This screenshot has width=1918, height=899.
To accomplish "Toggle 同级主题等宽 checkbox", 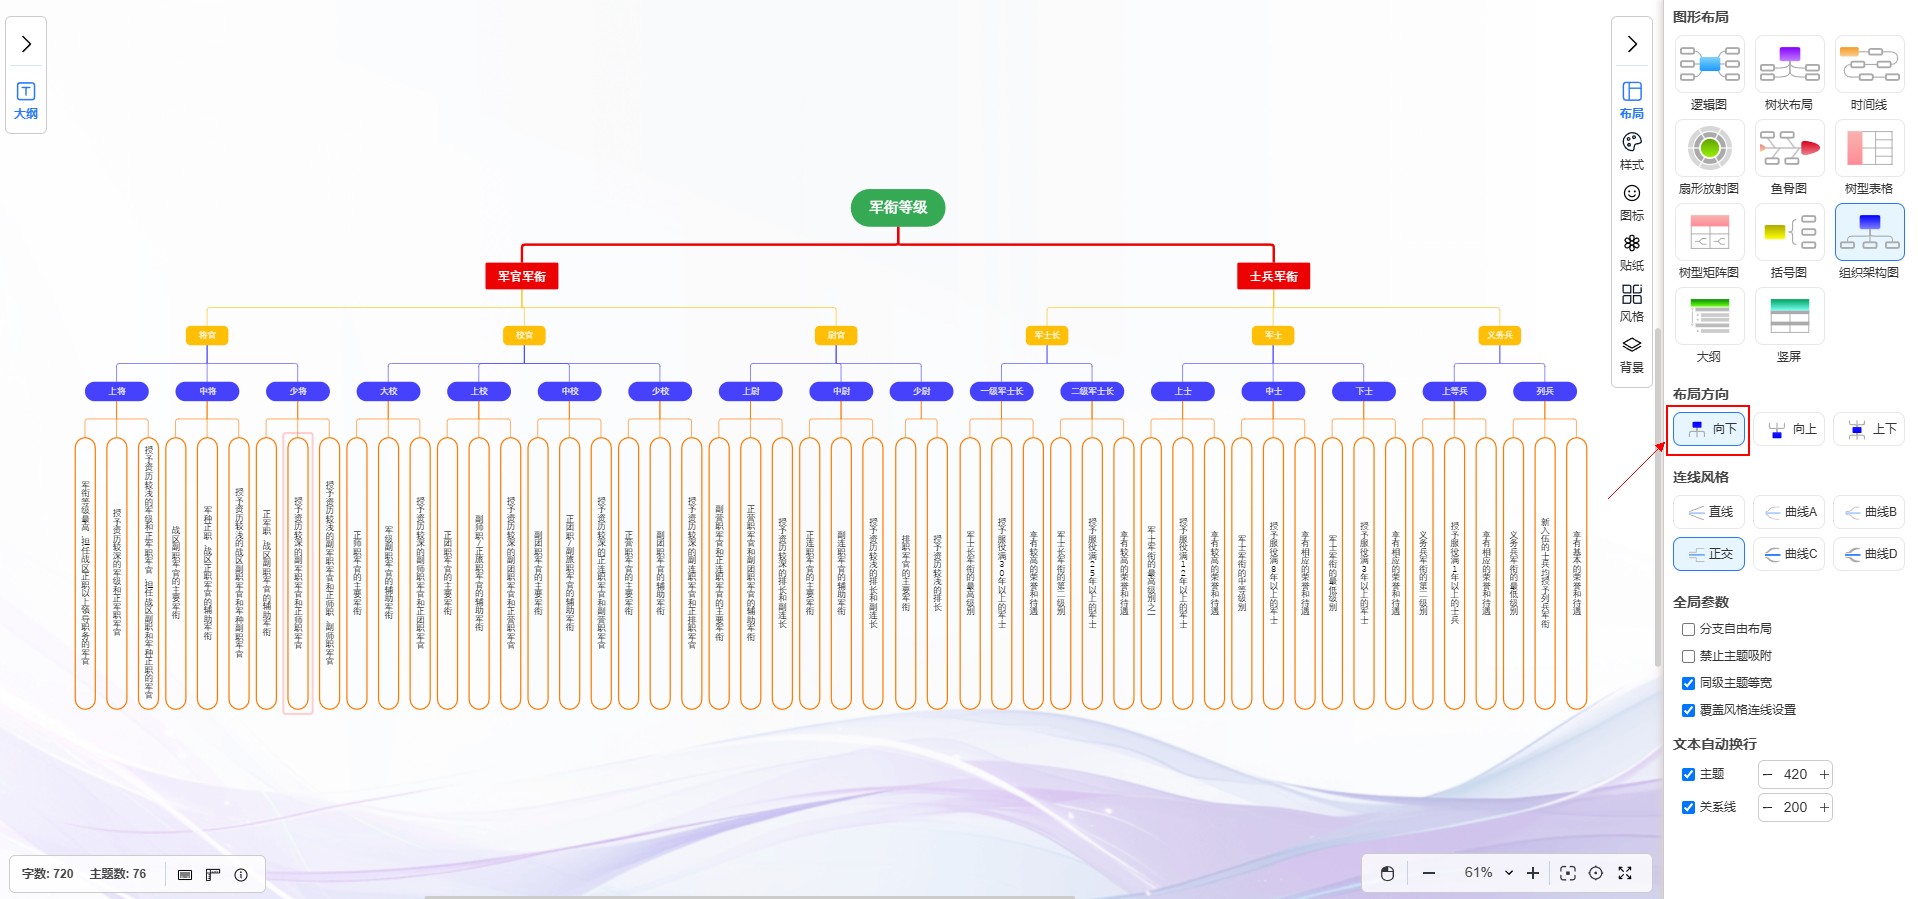I will pyautogui.click(x=1689, y=683).
